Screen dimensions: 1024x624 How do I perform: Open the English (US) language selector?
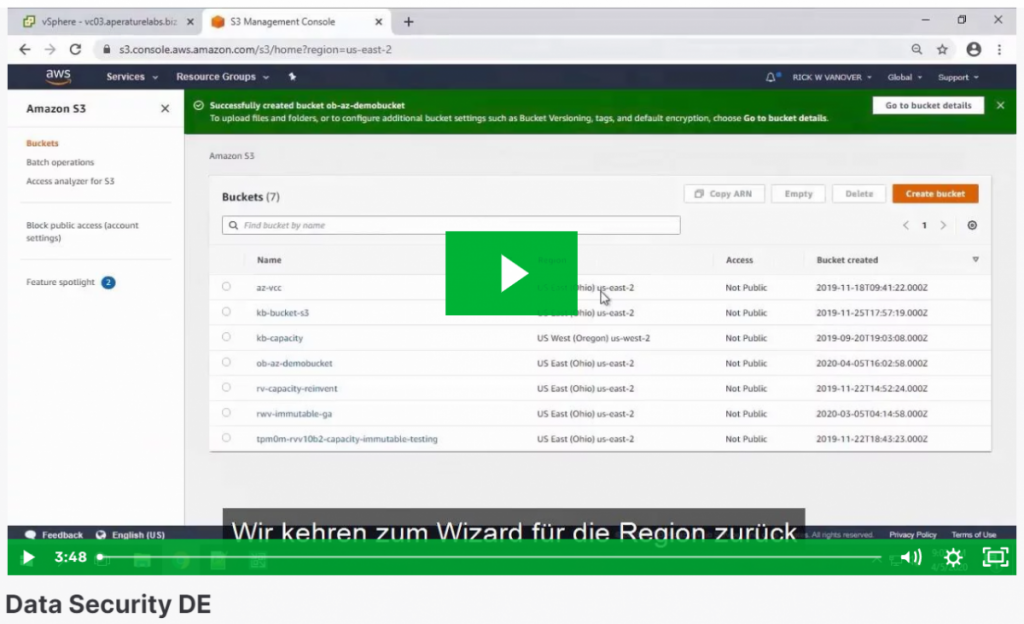pyautogui.click(x=130, y=535)
